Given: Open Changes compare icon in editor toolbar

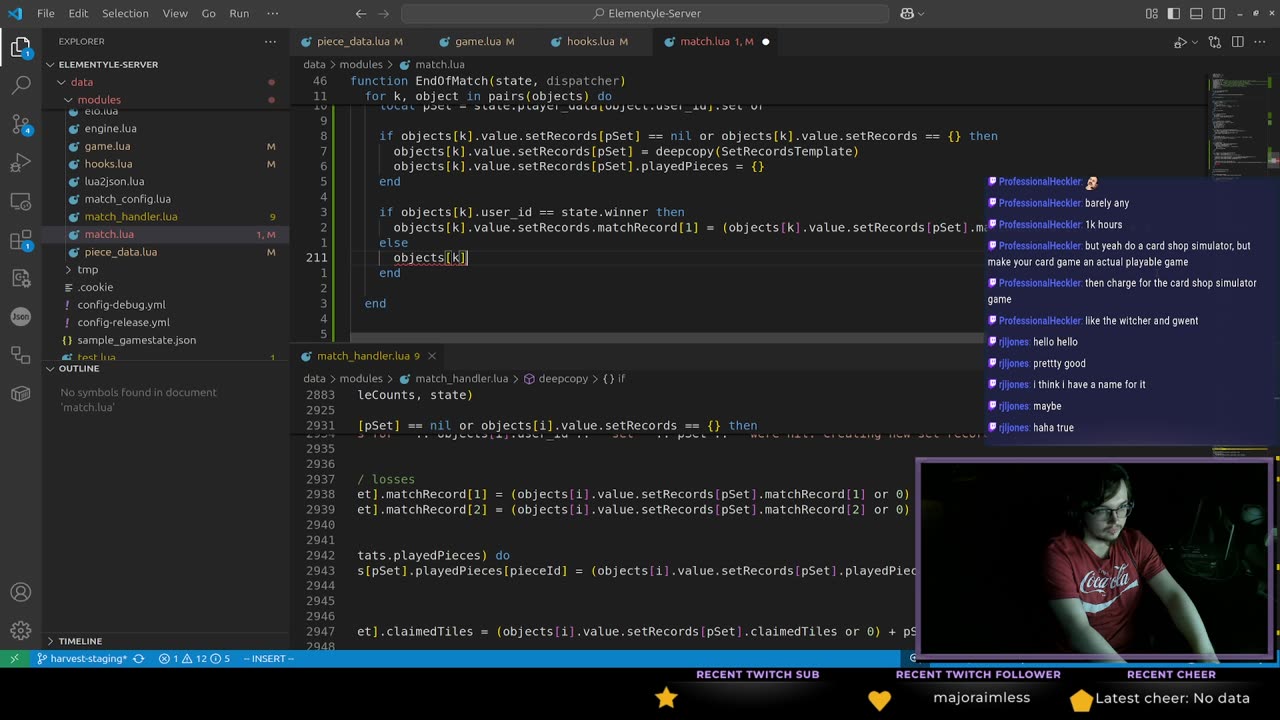Looking at the screenshot, I should pos(1215,42).
